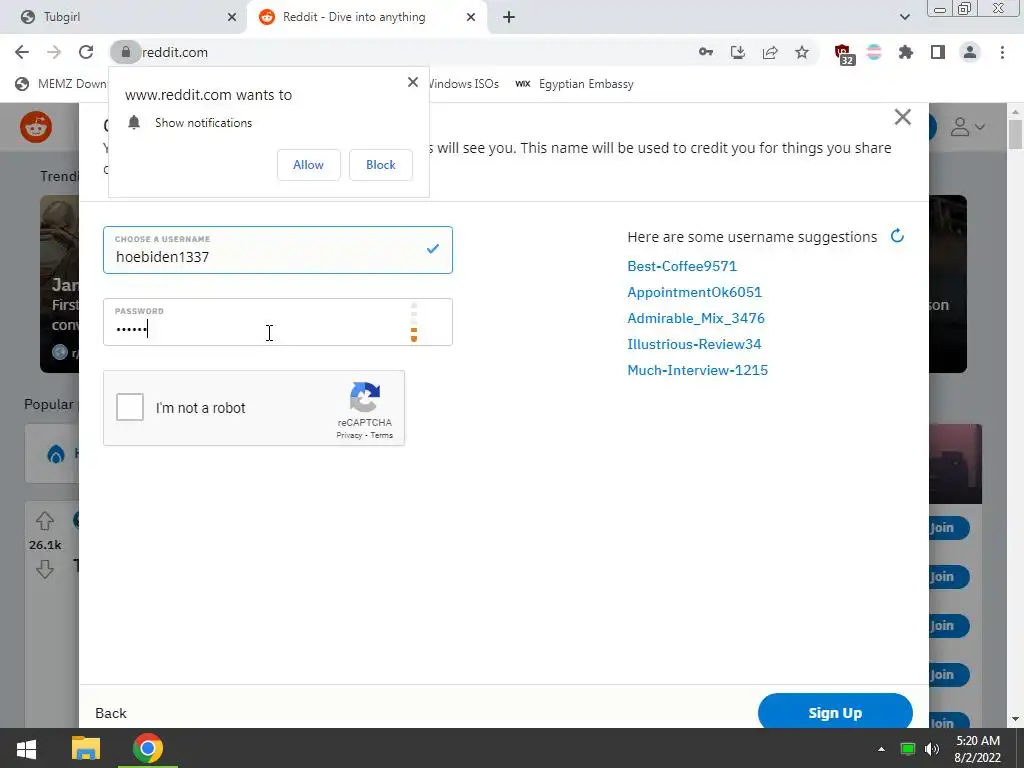Pick username Much-Interview-1215
Screen dimensions: 1024x768
[697, 370]
